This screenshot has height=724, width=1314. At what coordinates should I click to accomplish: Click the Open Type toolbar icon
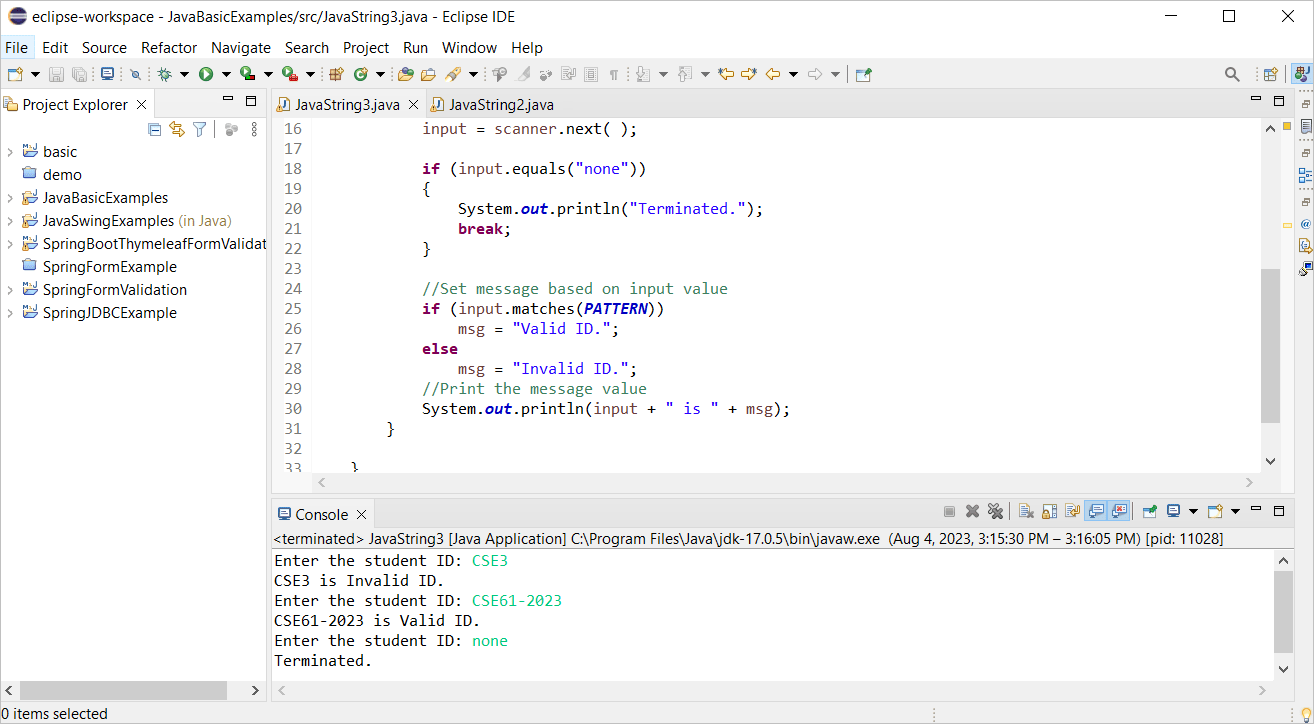(x=406, y=74)
